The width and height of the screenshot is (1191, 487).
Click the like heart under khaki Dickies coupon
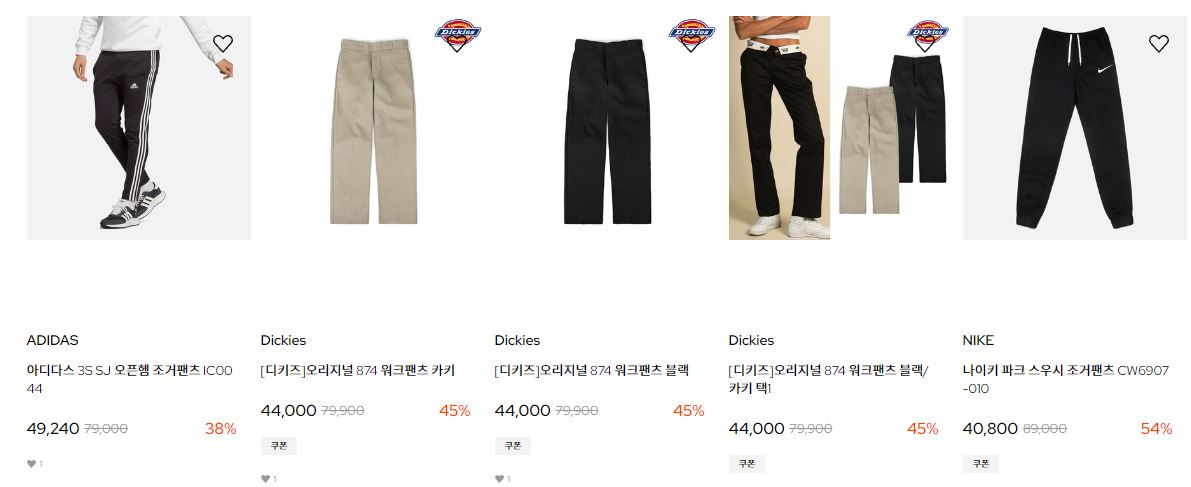265,479
